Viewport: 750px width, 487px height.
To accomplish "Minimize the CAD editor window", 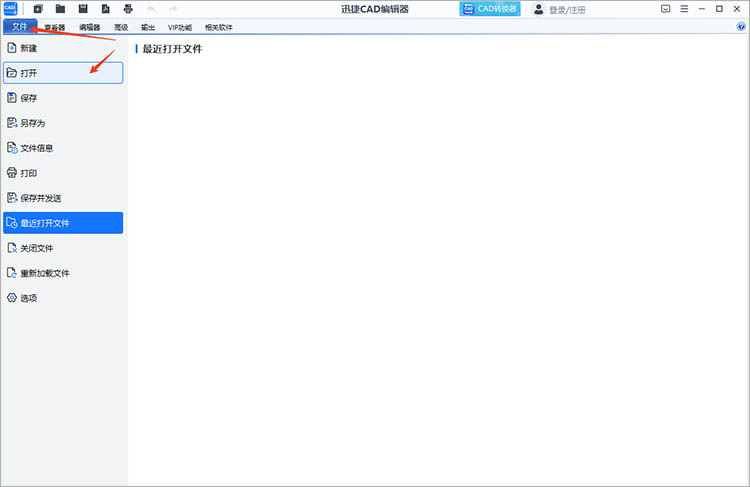I will [702, 9].
